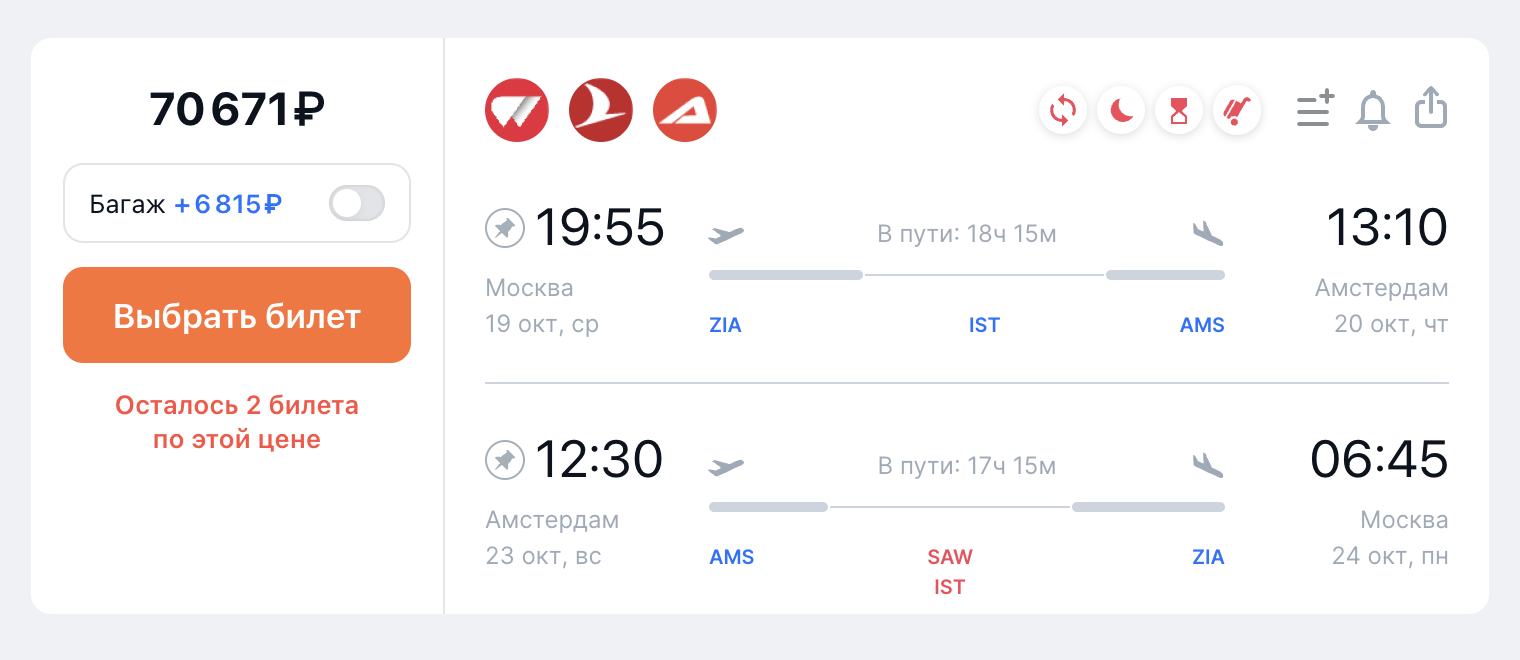
Task: Click the no-baggage crossed suitcase badge
Action: tap(1237, 110)
